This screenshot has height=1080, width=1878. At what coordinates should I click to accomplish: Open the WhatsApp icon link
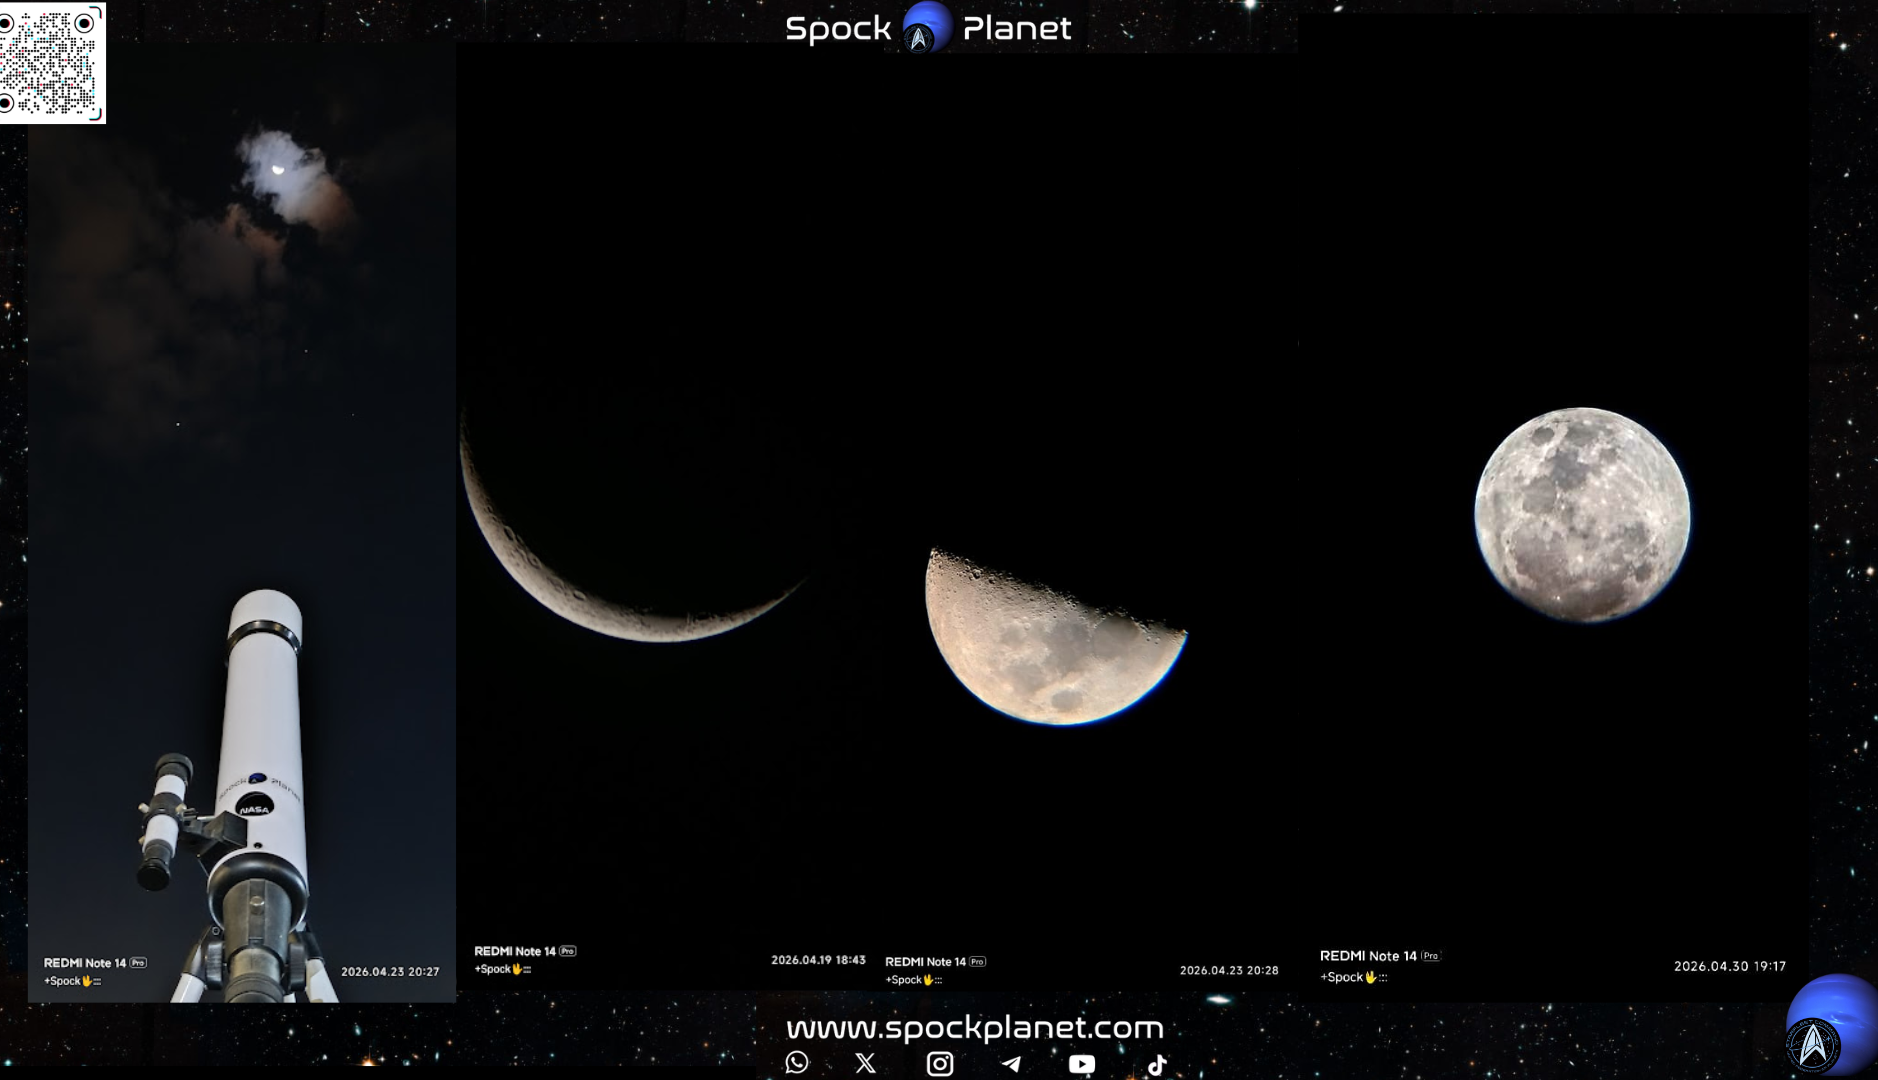click(797, 1063)
